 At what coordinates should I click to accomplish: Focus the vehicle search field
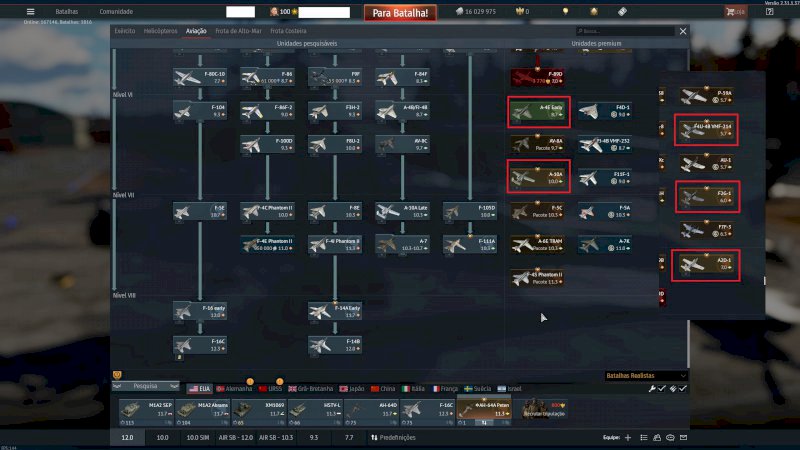pyautogui.click(x=625, y=31)
